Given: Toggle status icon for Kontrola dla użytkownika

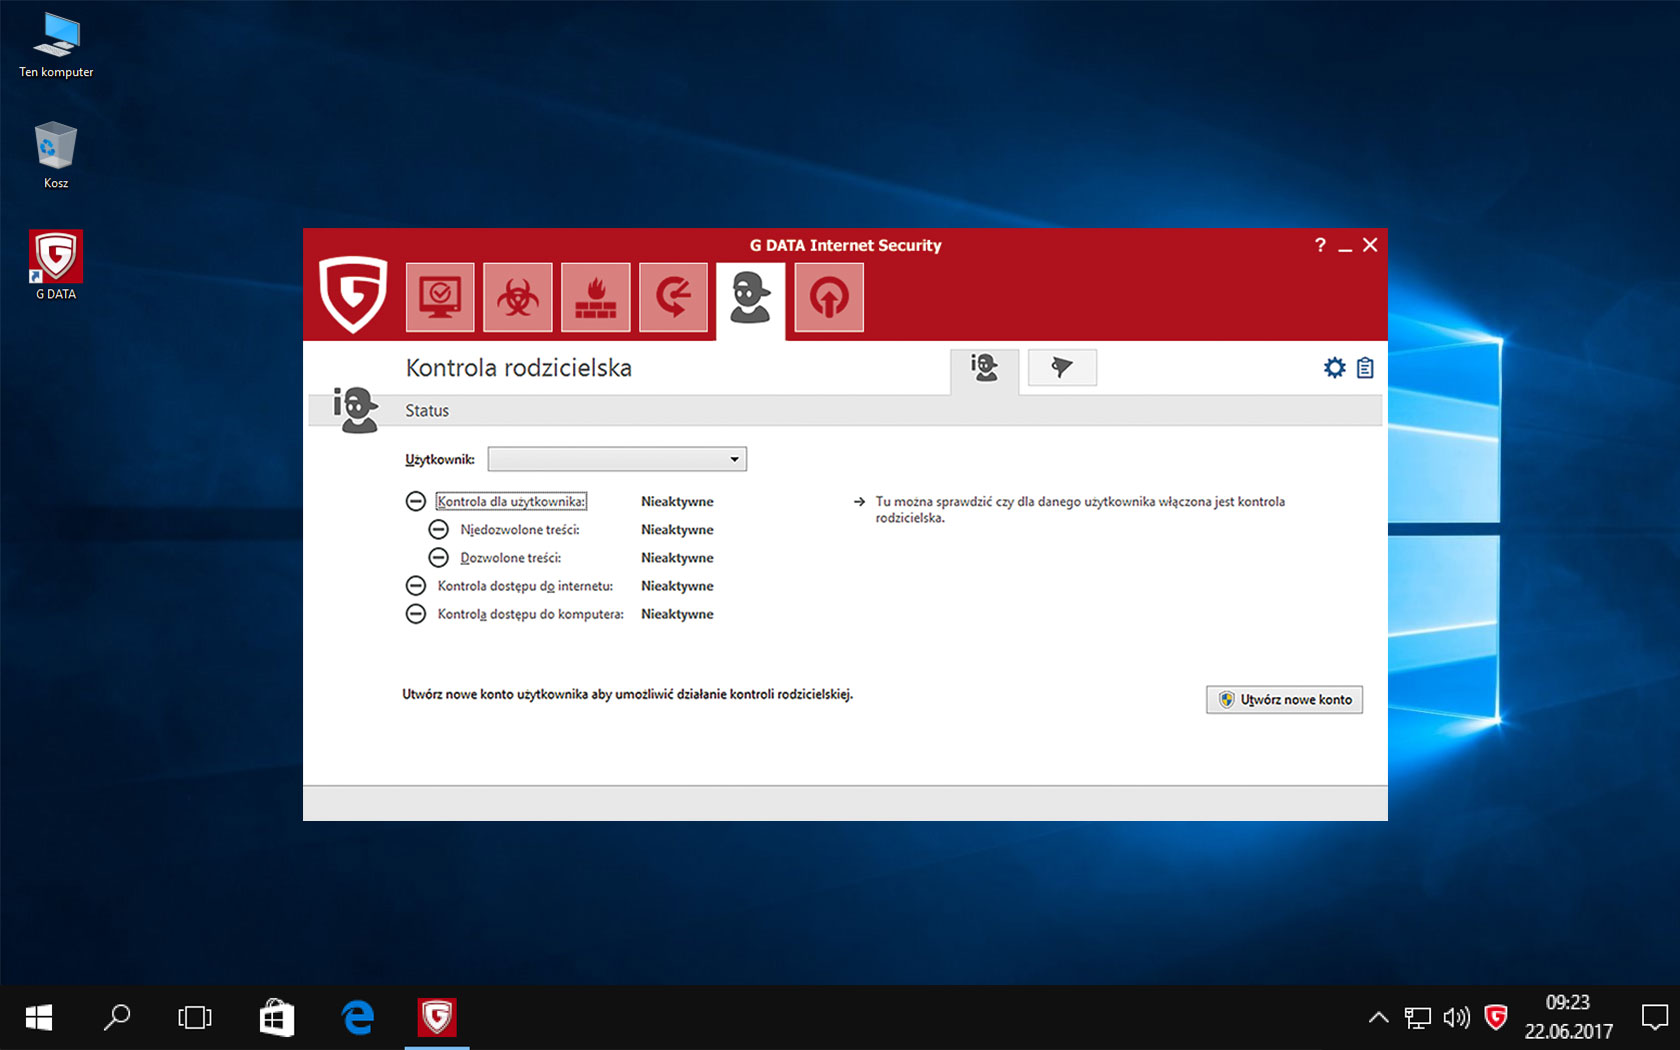Looking at the screenshot, I should (416, 502).
